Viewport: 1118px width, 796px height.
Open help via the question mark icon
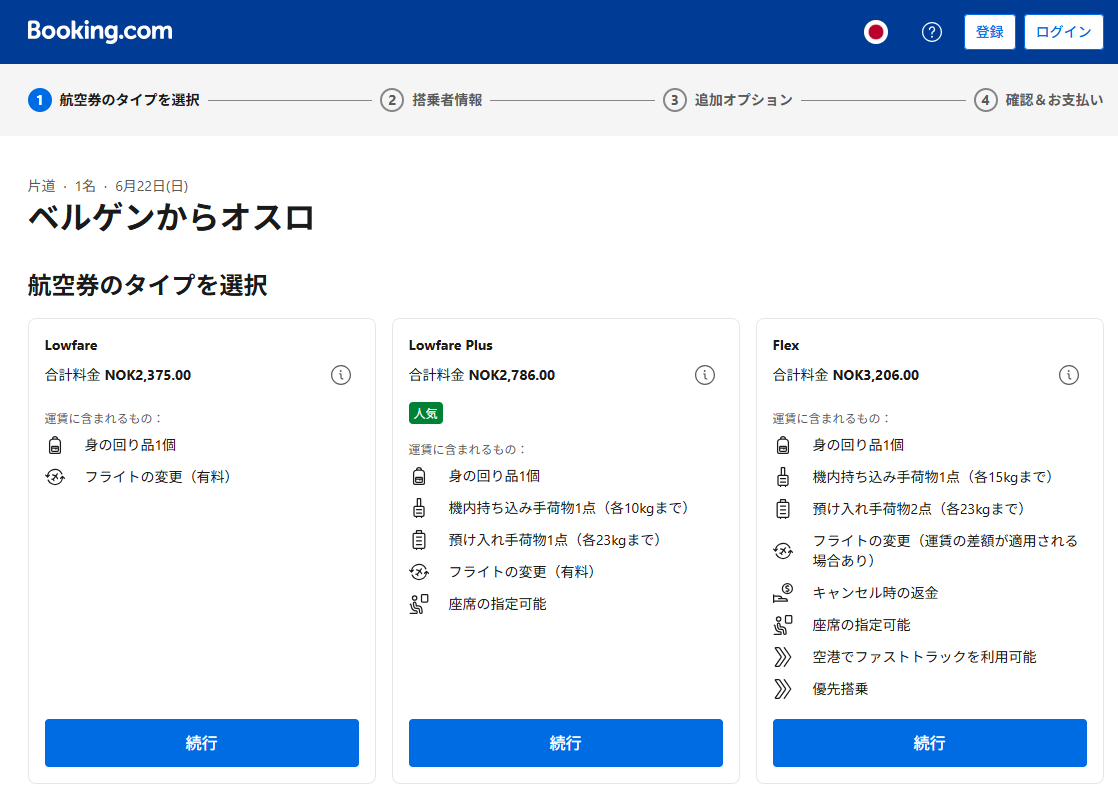coord(932,31)
